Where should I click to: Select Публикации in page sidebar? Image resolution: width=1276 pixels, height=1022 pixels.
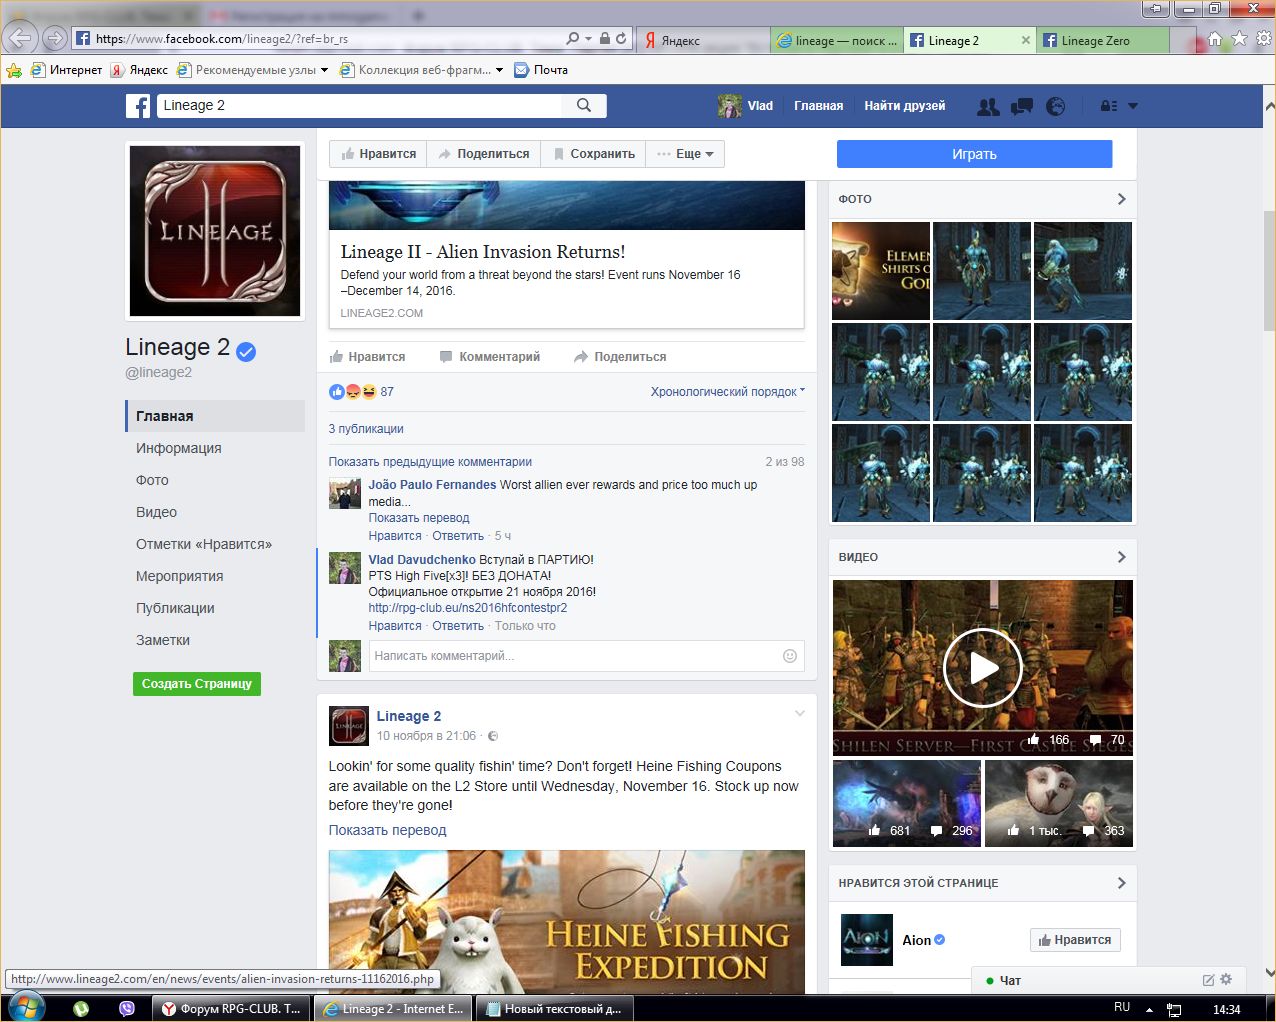coord(175,608)
